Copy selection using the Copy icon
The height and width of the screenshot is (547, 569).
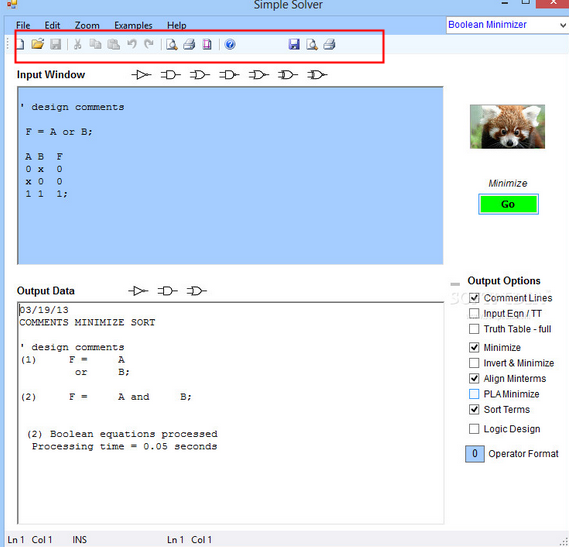tap(95, 44)
